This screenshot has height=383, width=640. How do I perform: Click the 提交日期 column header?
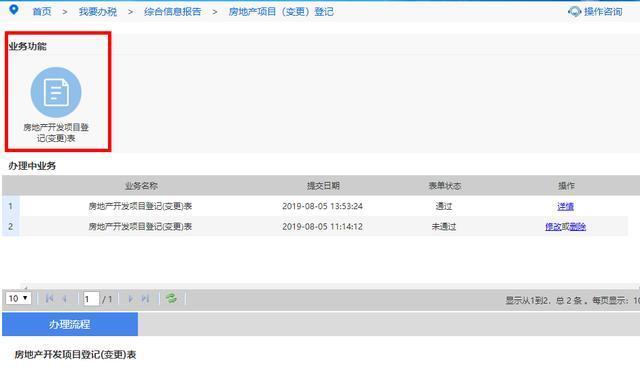323,186
